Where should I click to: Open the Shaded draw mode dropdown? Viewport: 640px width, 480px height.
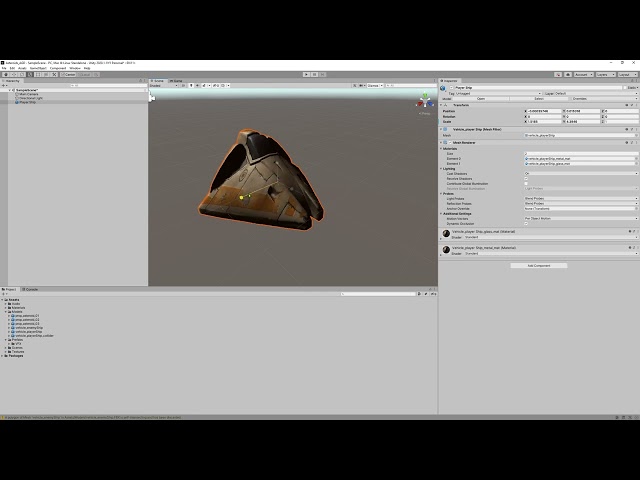tap(164, 85)
